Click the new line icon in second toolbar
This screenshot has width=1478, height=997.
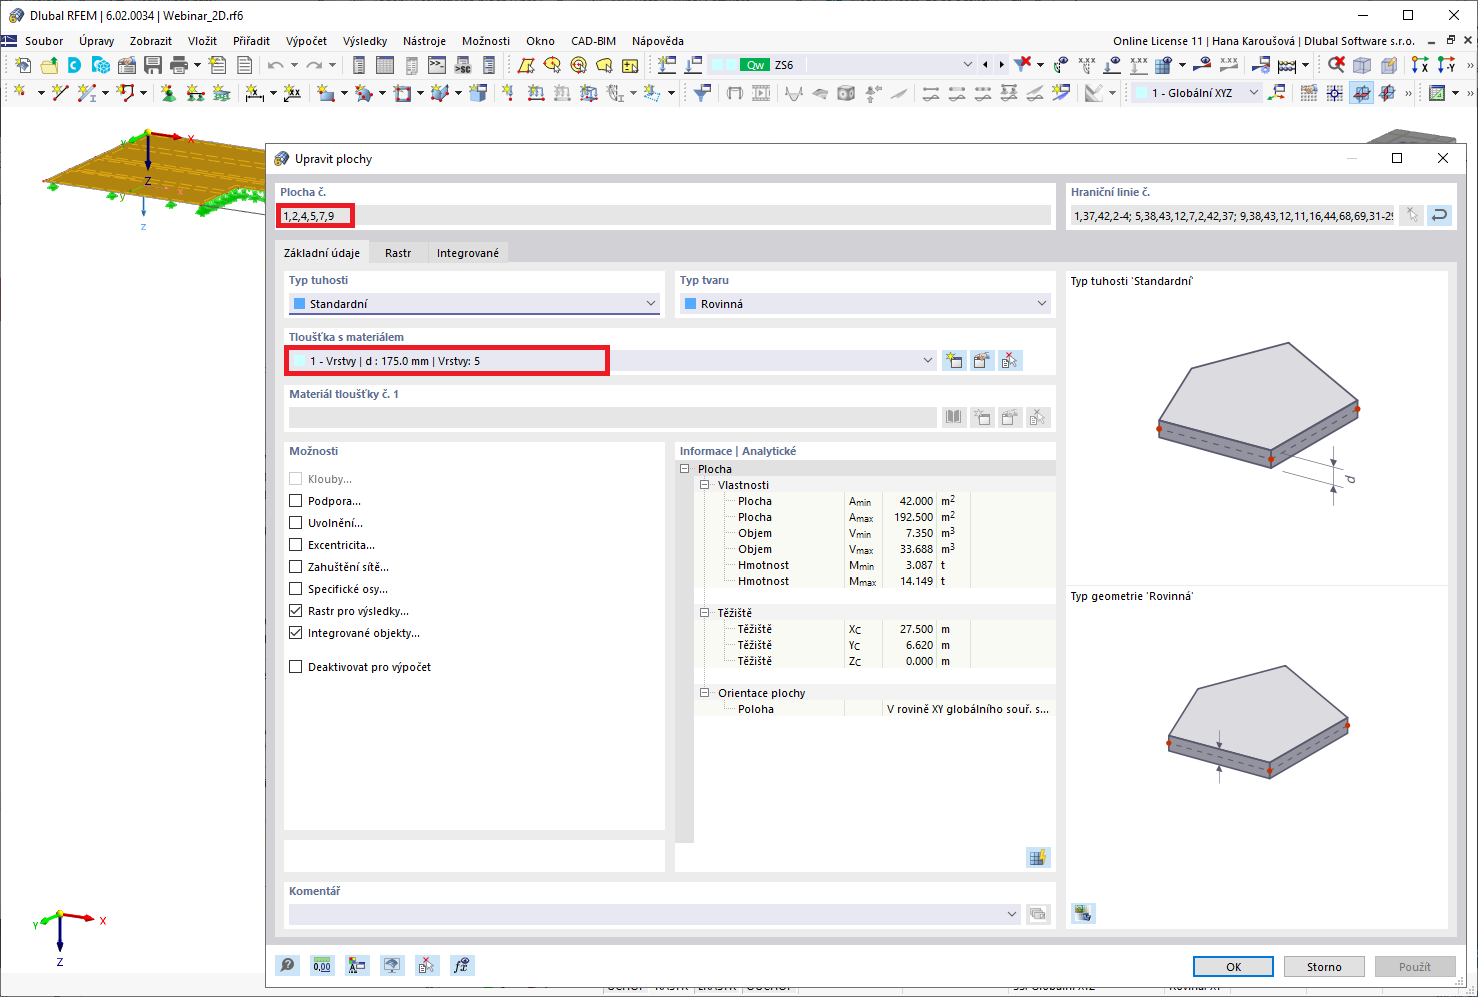pyautogui.click(x=60, y=93)
